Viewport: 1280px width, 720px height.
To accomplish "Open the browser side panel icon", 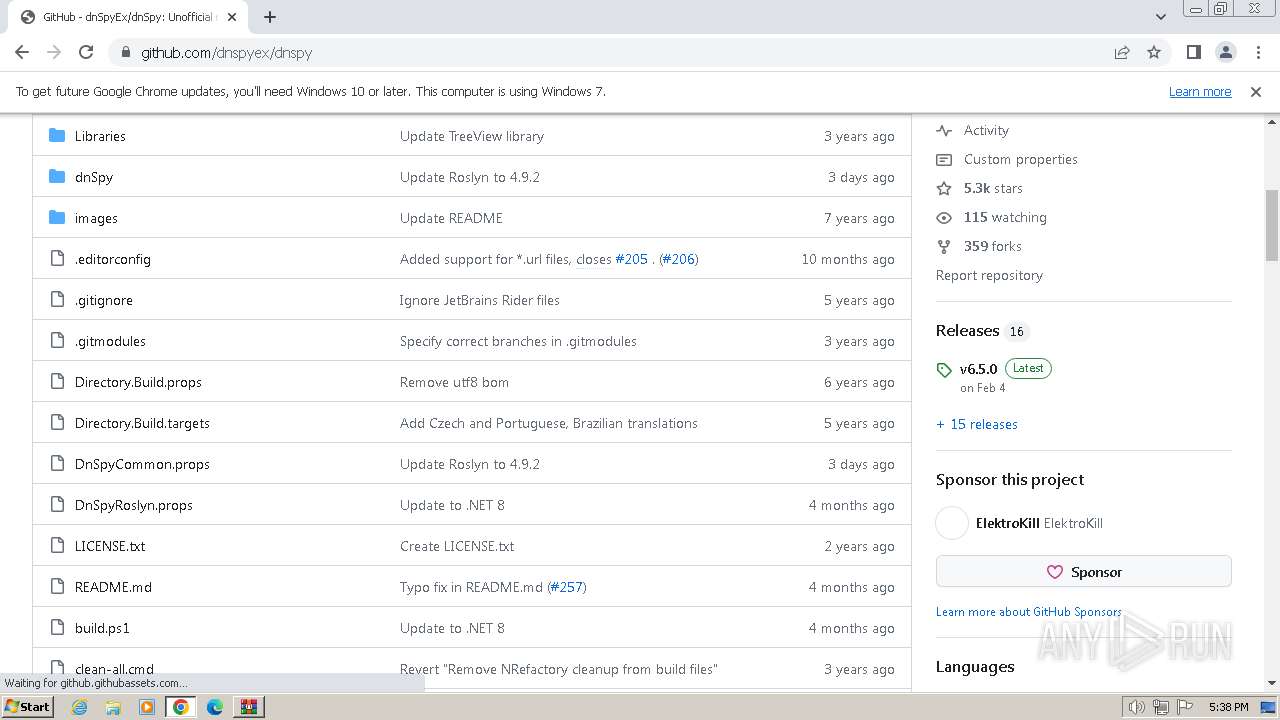I will (x=1194, y=53).
